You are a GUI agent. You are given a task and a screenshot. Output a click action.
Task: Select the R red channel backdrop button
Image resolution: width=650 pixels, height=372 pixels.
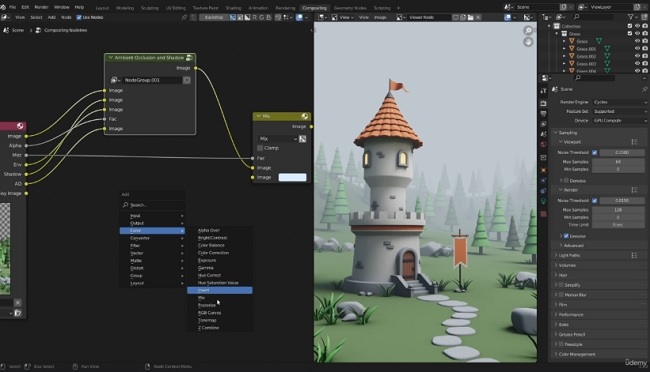click(x=255, y=17)
